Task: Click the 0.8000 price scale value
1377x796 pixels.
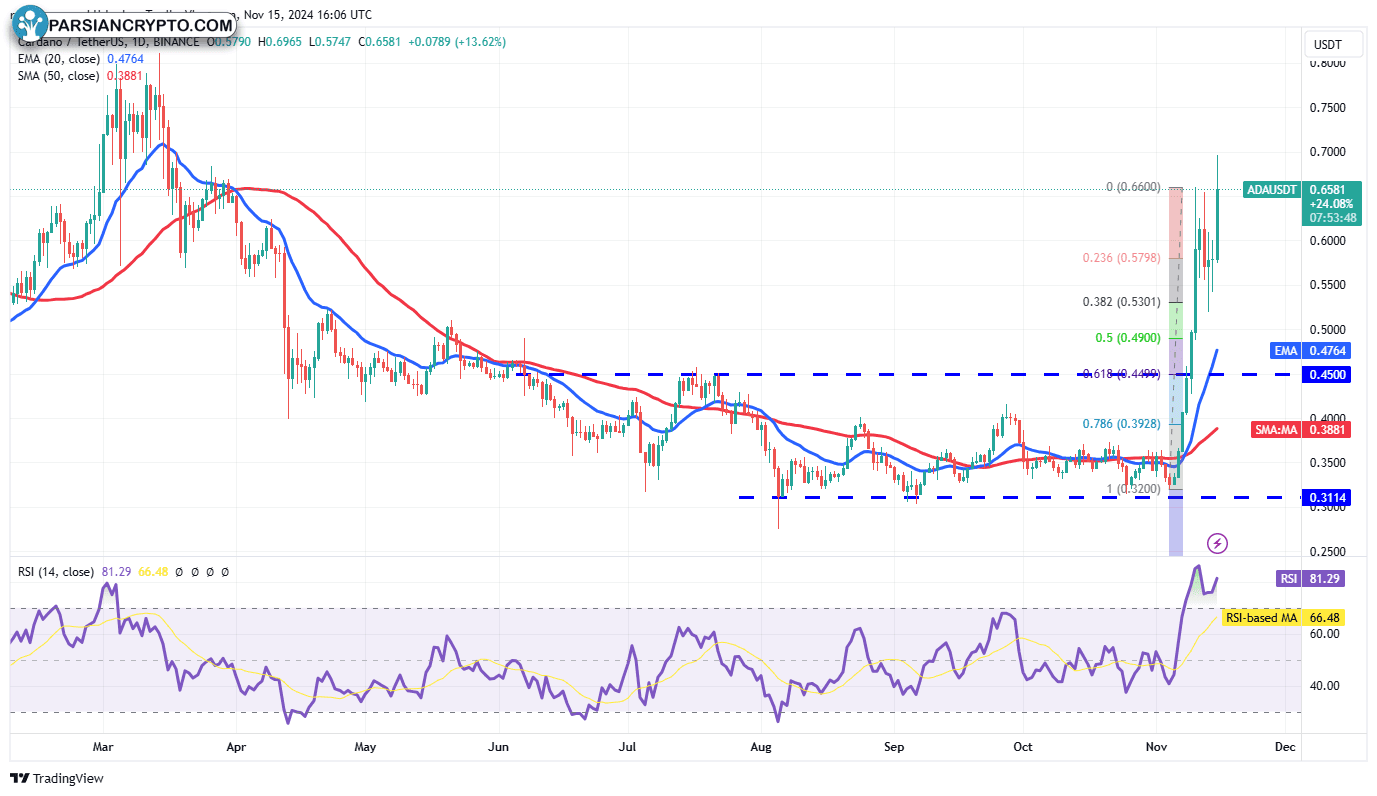Action: (1328, 63)
